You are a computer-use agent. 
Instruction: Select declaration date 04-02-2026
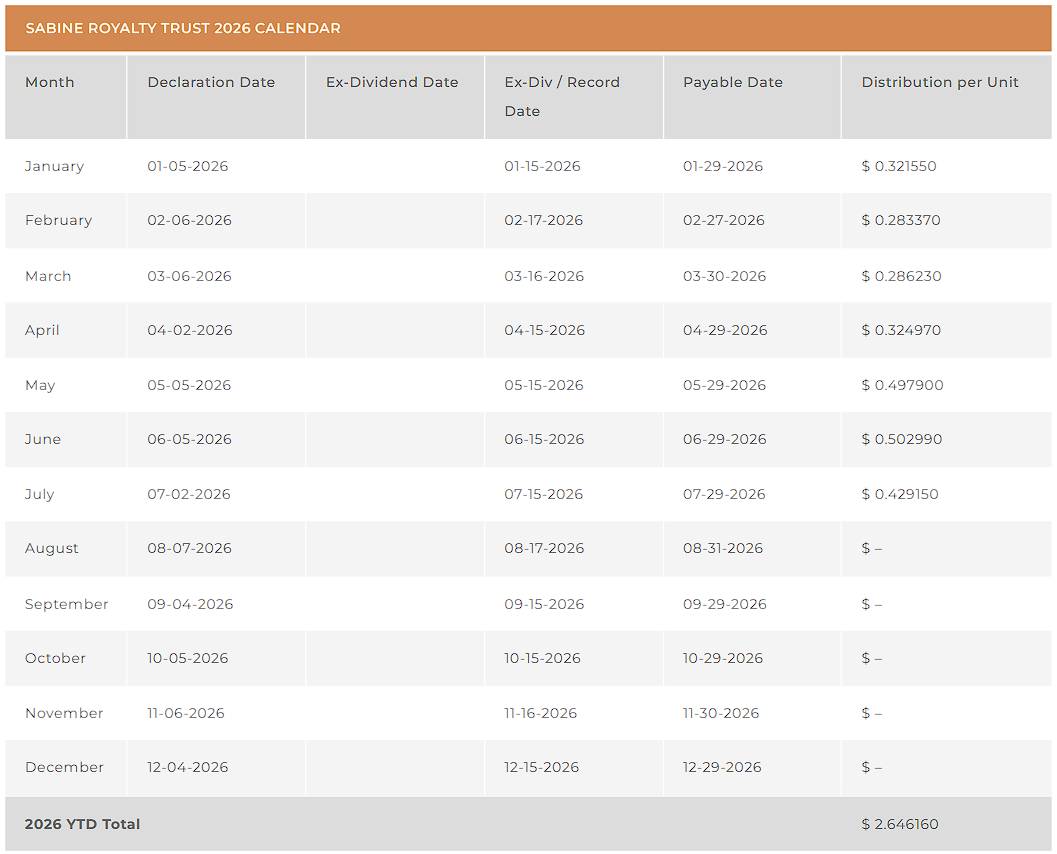pyautogui.click(x=190, y=330)
